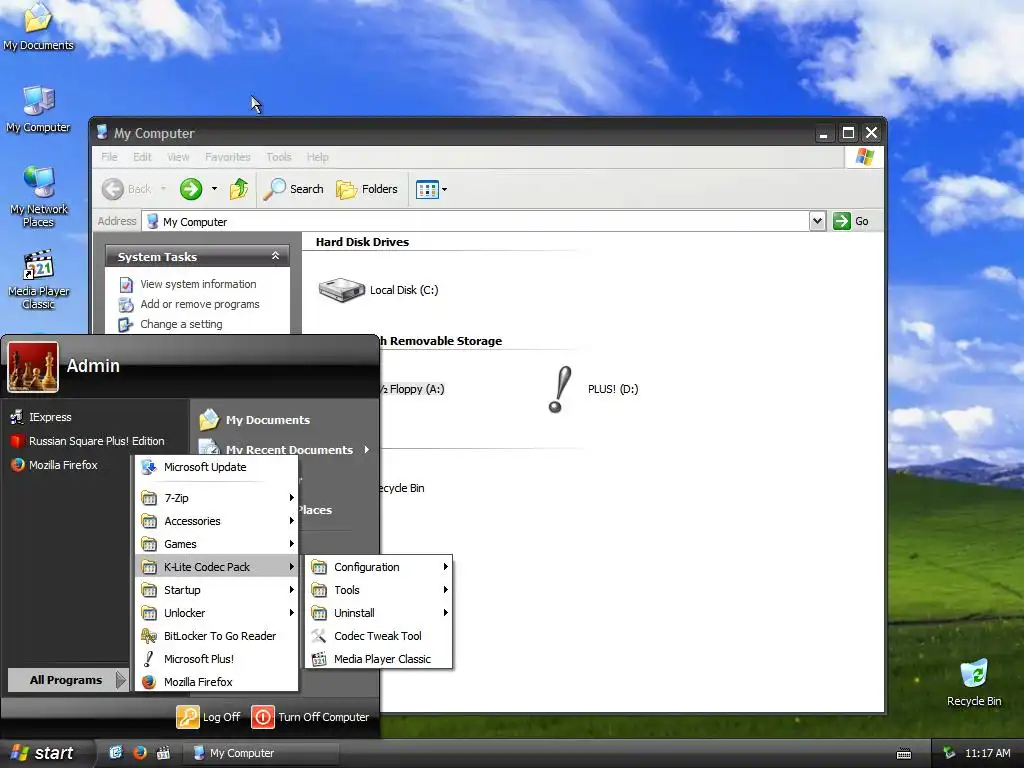Image resolution: width=1024 pixels, height=768 pixels.
Task: Open My Network Places desktop icon
Action: pos(39,196)
